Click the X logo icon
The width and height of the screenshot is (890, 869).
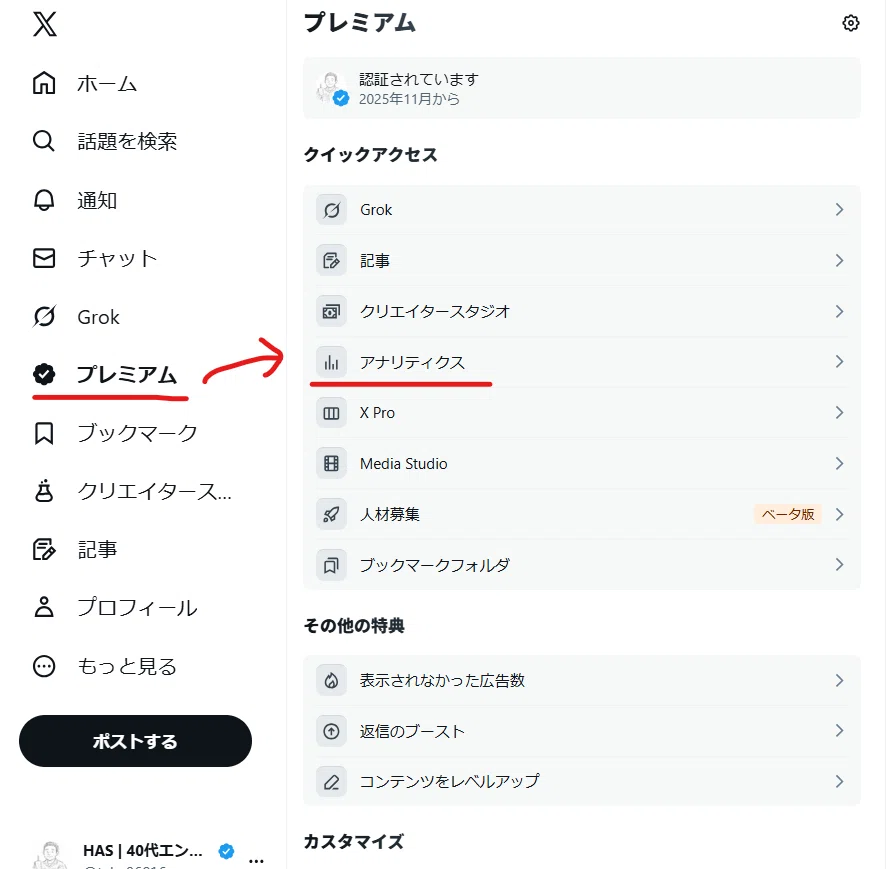pyautogui.click(x=45, y=24)
